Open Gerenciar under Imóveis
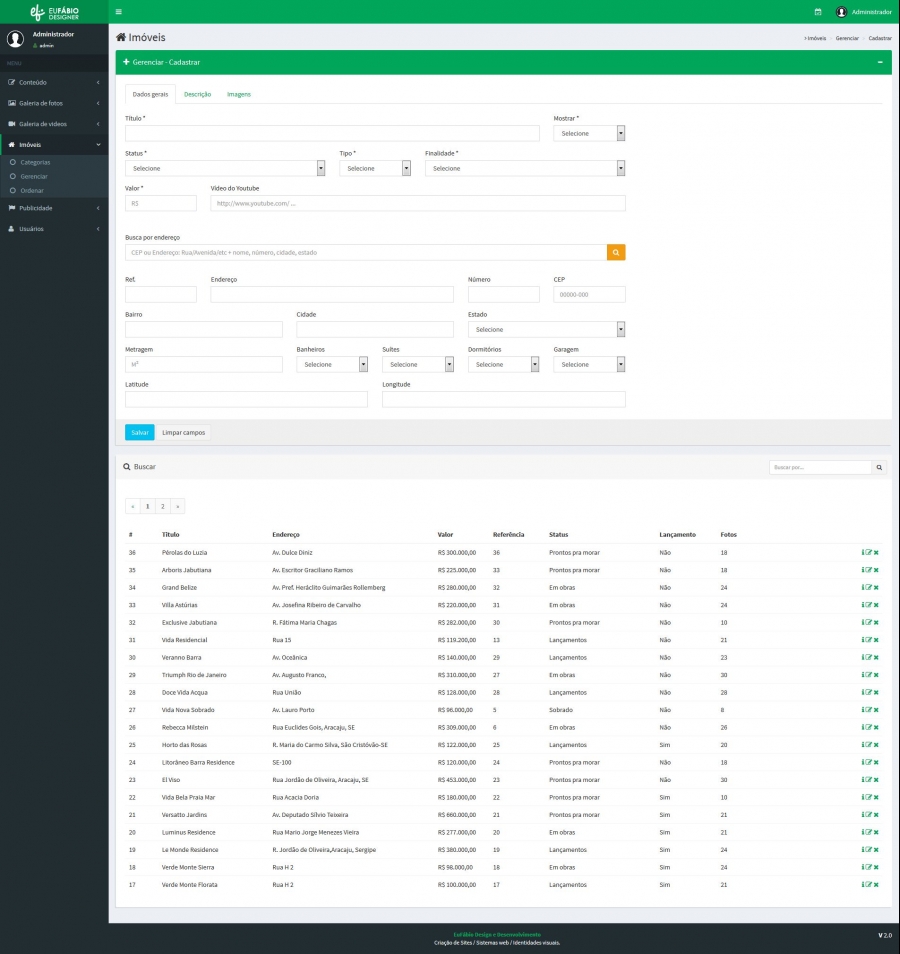The height and width of the screenshot is (954, 900). coord(33,176)
